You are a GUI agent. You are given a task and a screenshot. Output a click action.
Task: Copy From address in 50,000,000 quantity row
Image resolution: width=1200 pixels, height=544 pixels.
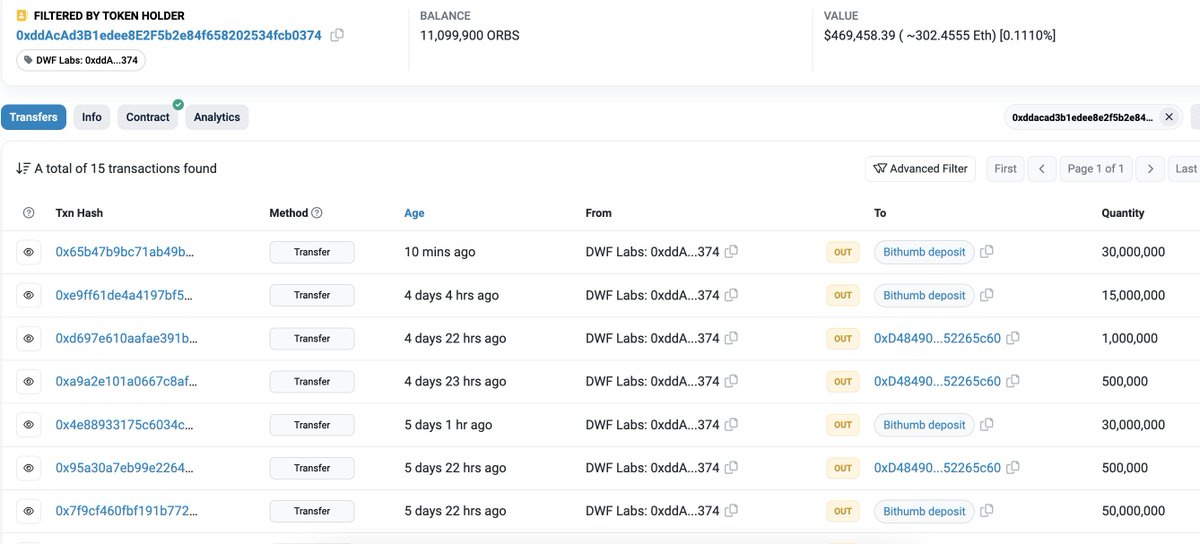731,511
